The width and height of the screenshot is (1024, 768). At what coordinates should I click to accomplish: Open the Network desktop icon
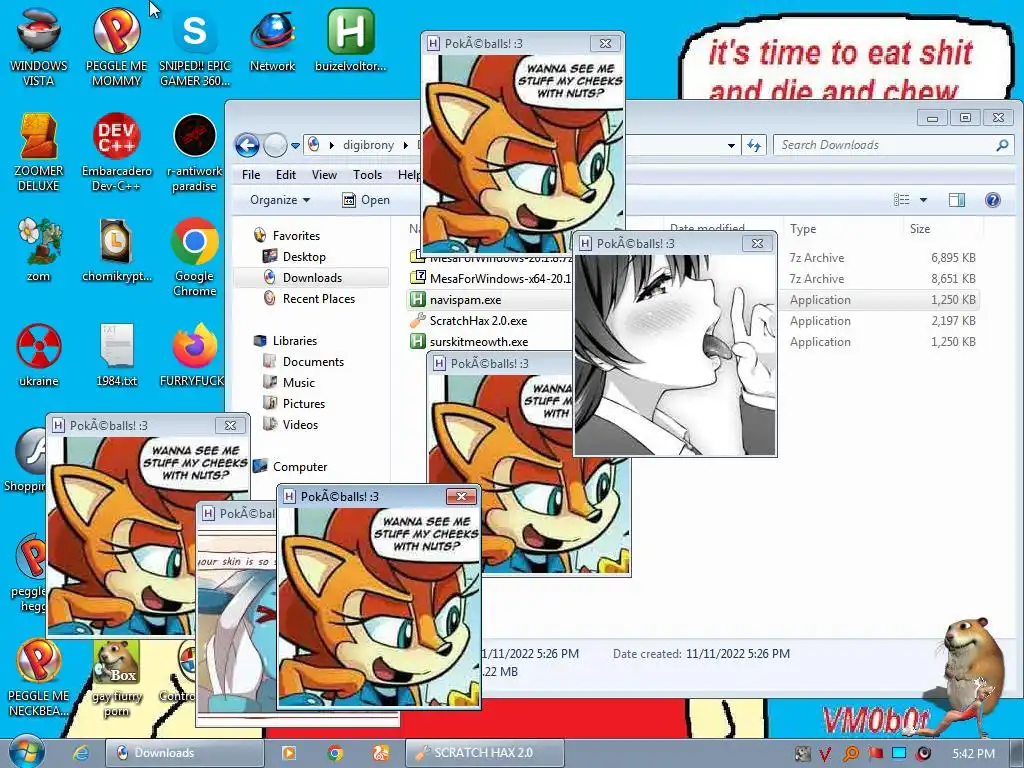click(272, 39)
